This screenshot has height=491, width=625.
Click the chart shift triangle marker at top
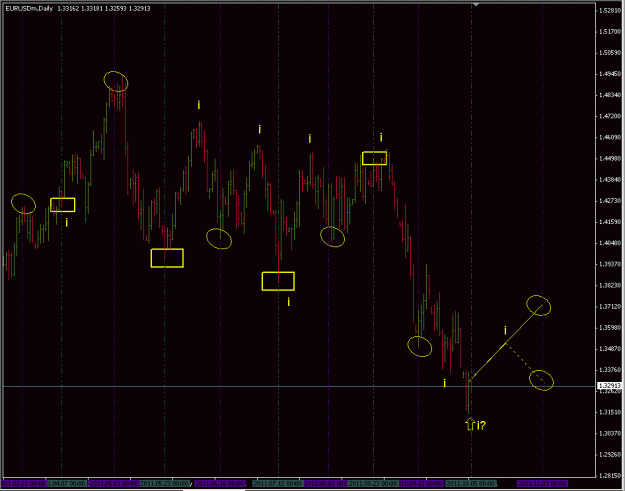pyautogui.click(x=476, y=4)
